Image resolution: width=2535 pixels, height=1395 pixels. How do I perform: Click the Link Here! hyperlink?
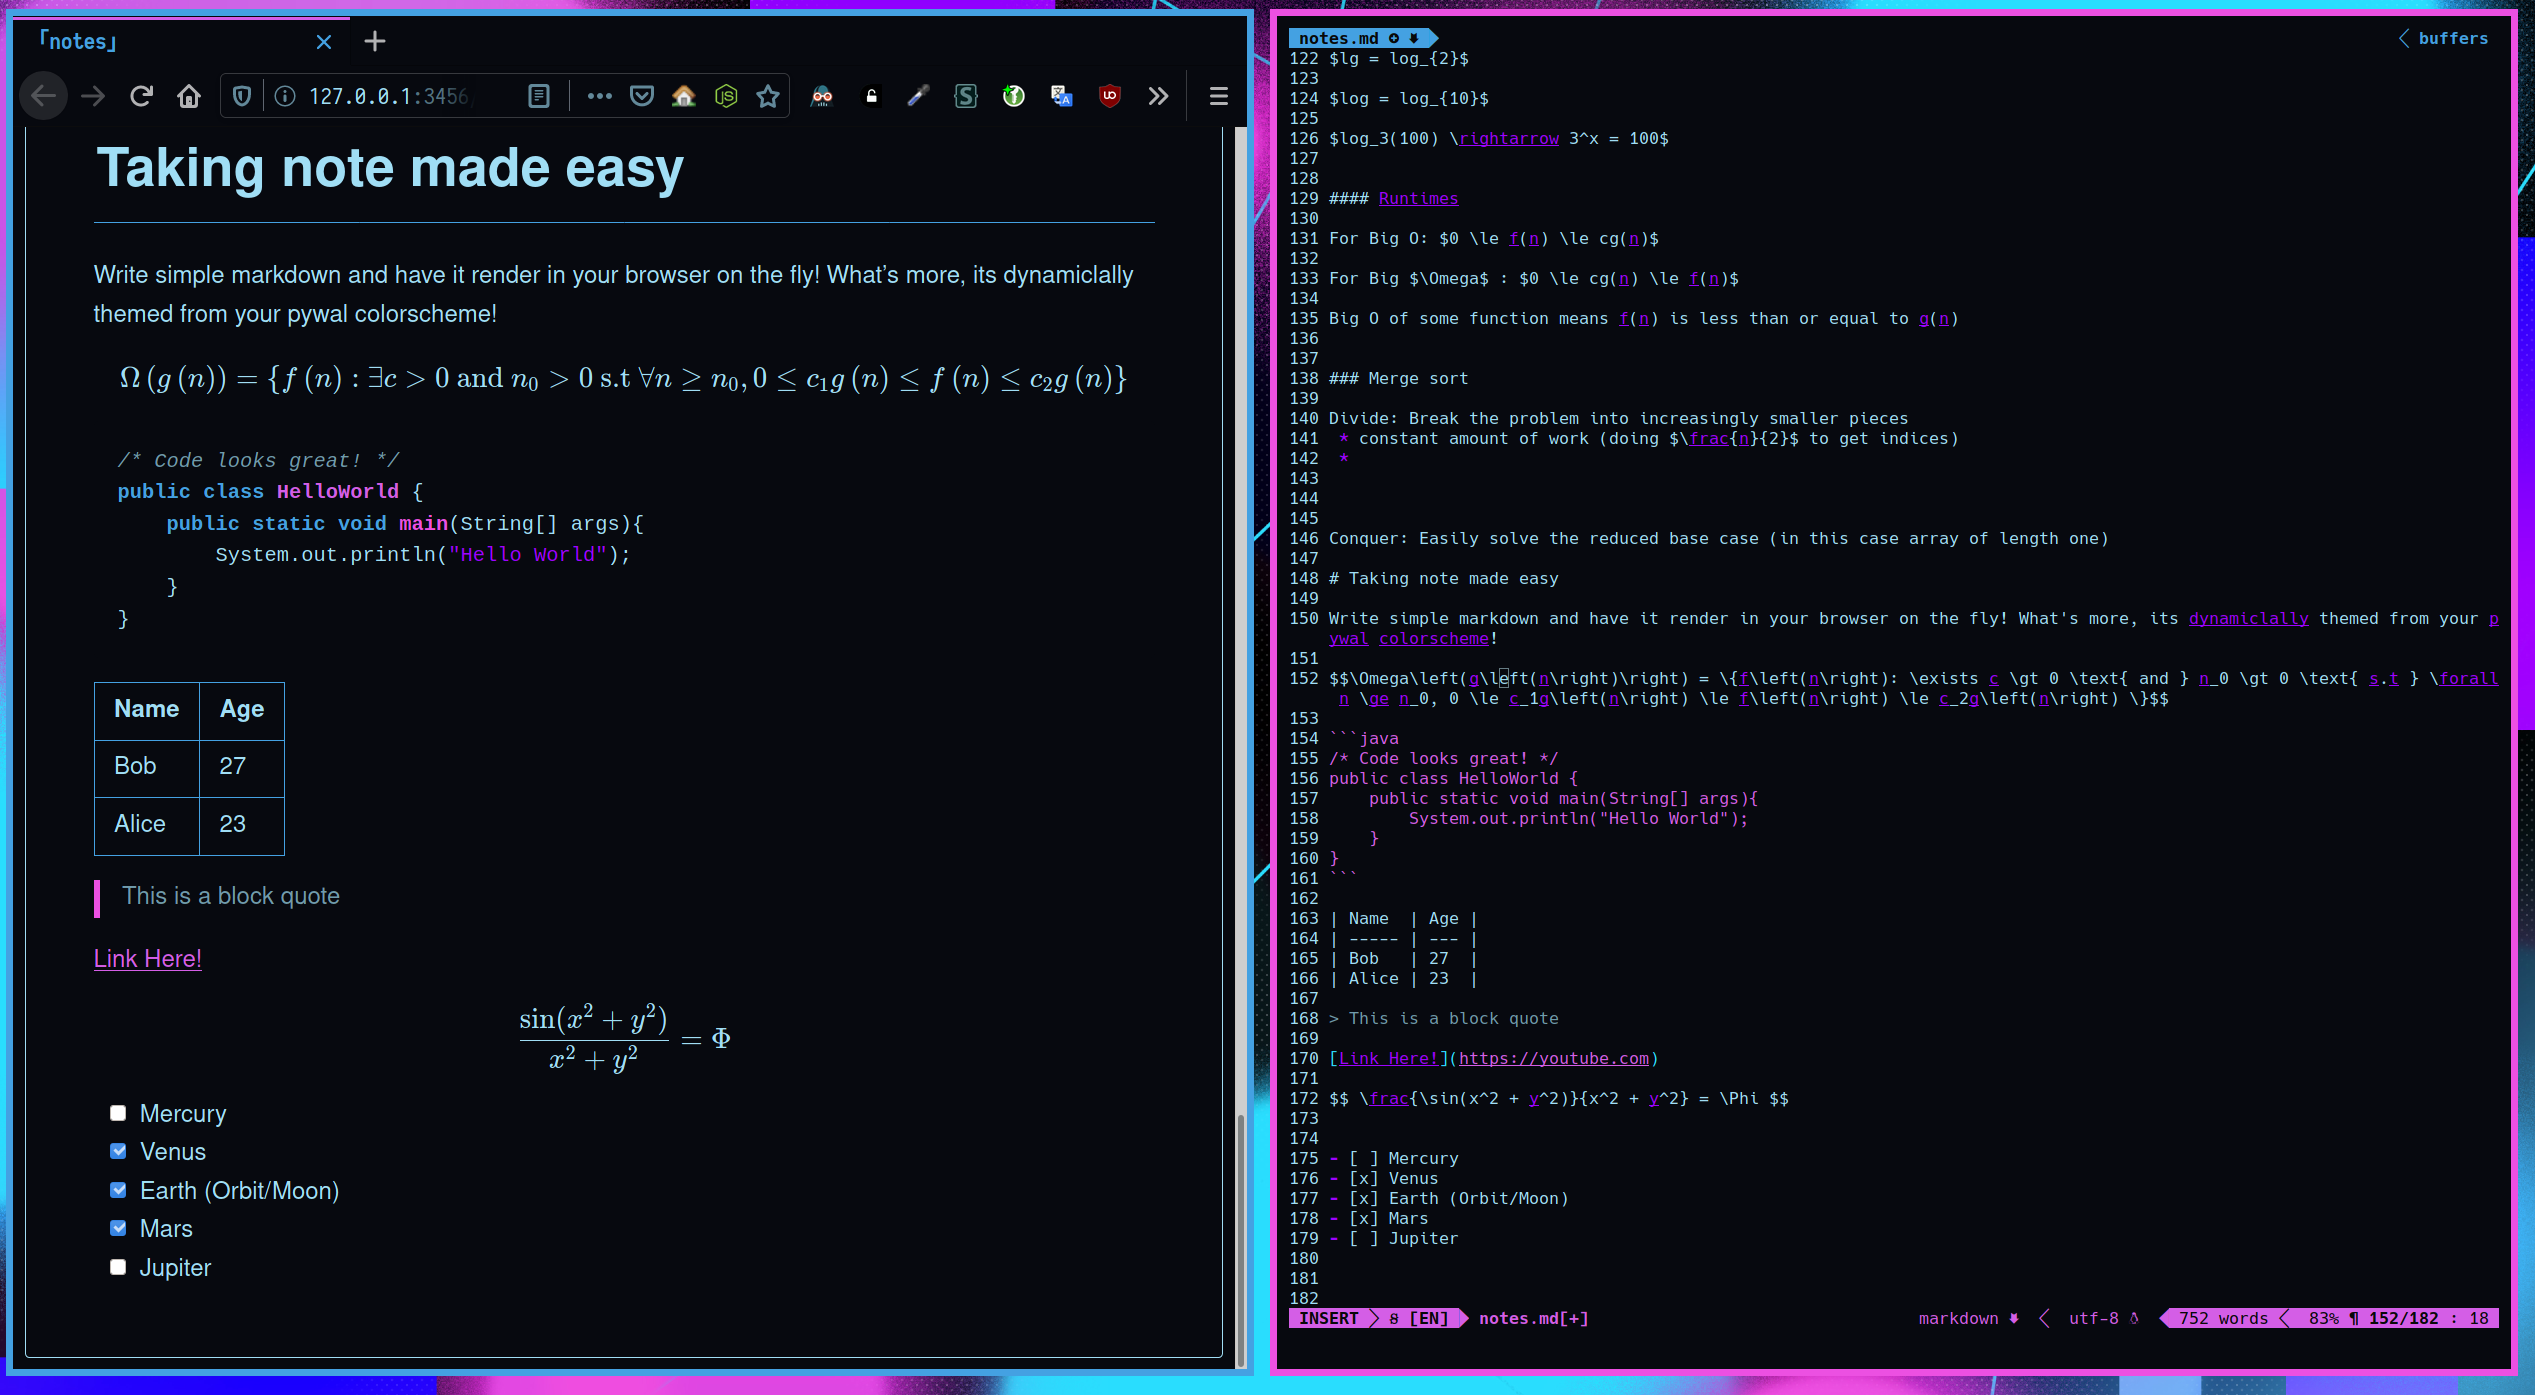click(x=148, y=957)
